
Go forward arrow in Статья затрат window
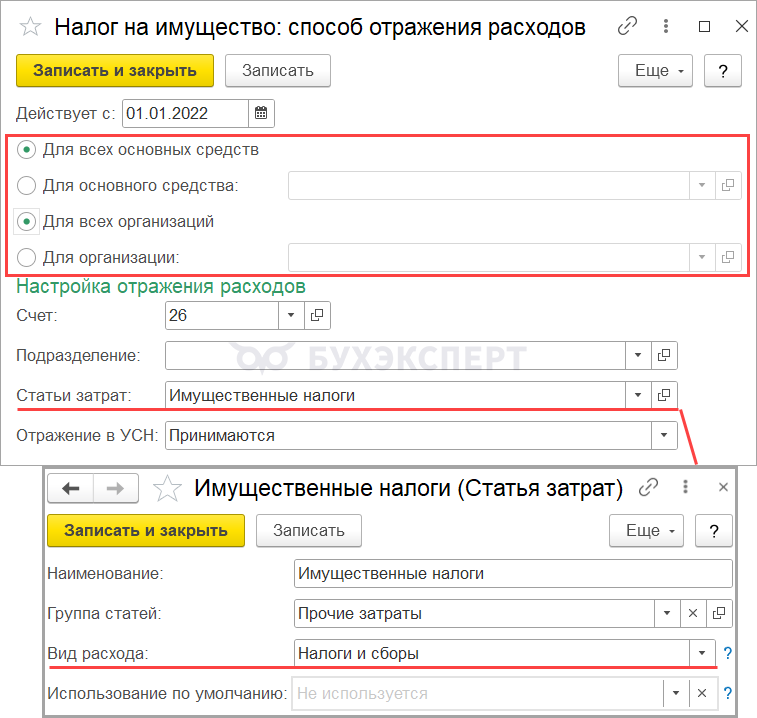[115, 489]
